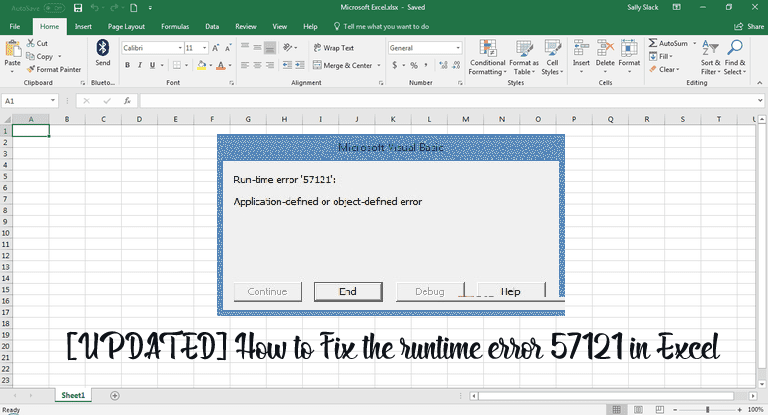Click the Borders icon
Screen dimensions: 768x415
click(177, 65)
